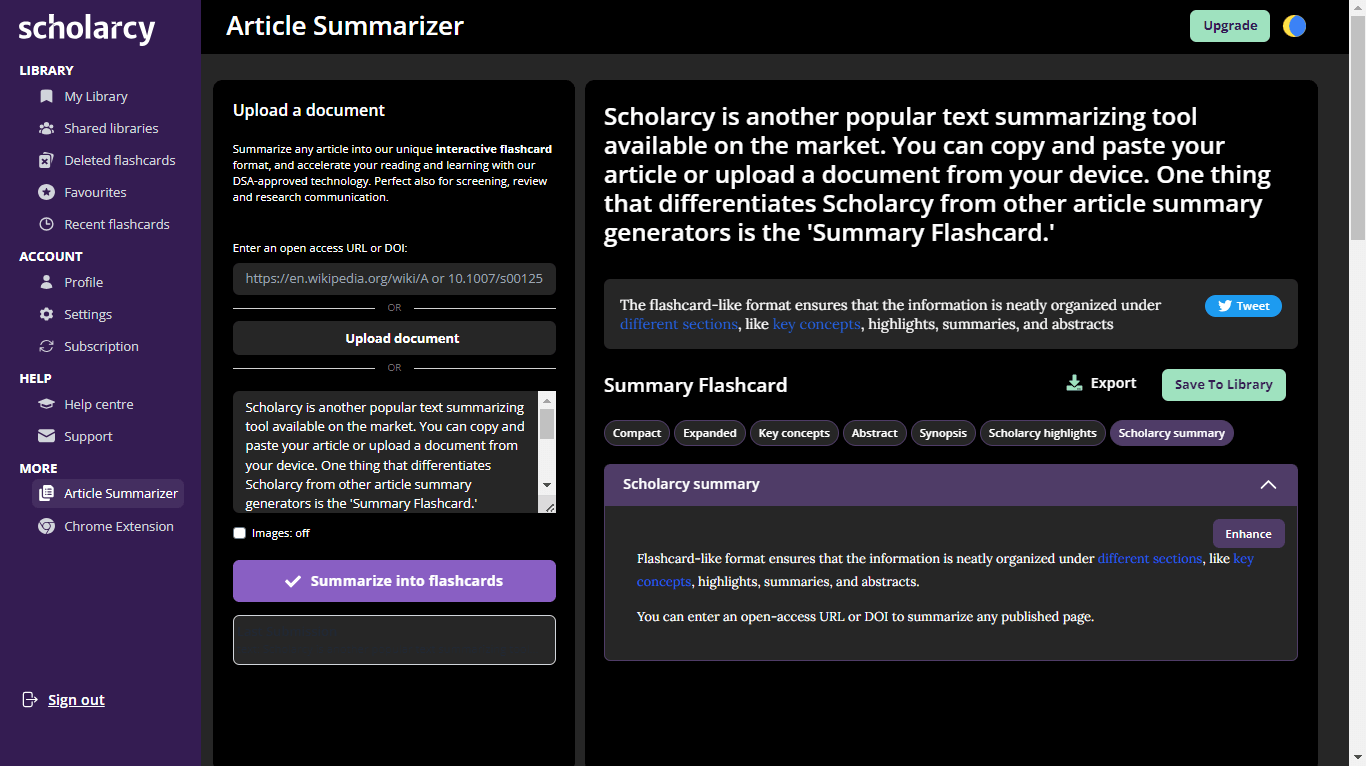
Task: Click the Twitter bird icon on Tweet
Action: (x=1224, y=306)
